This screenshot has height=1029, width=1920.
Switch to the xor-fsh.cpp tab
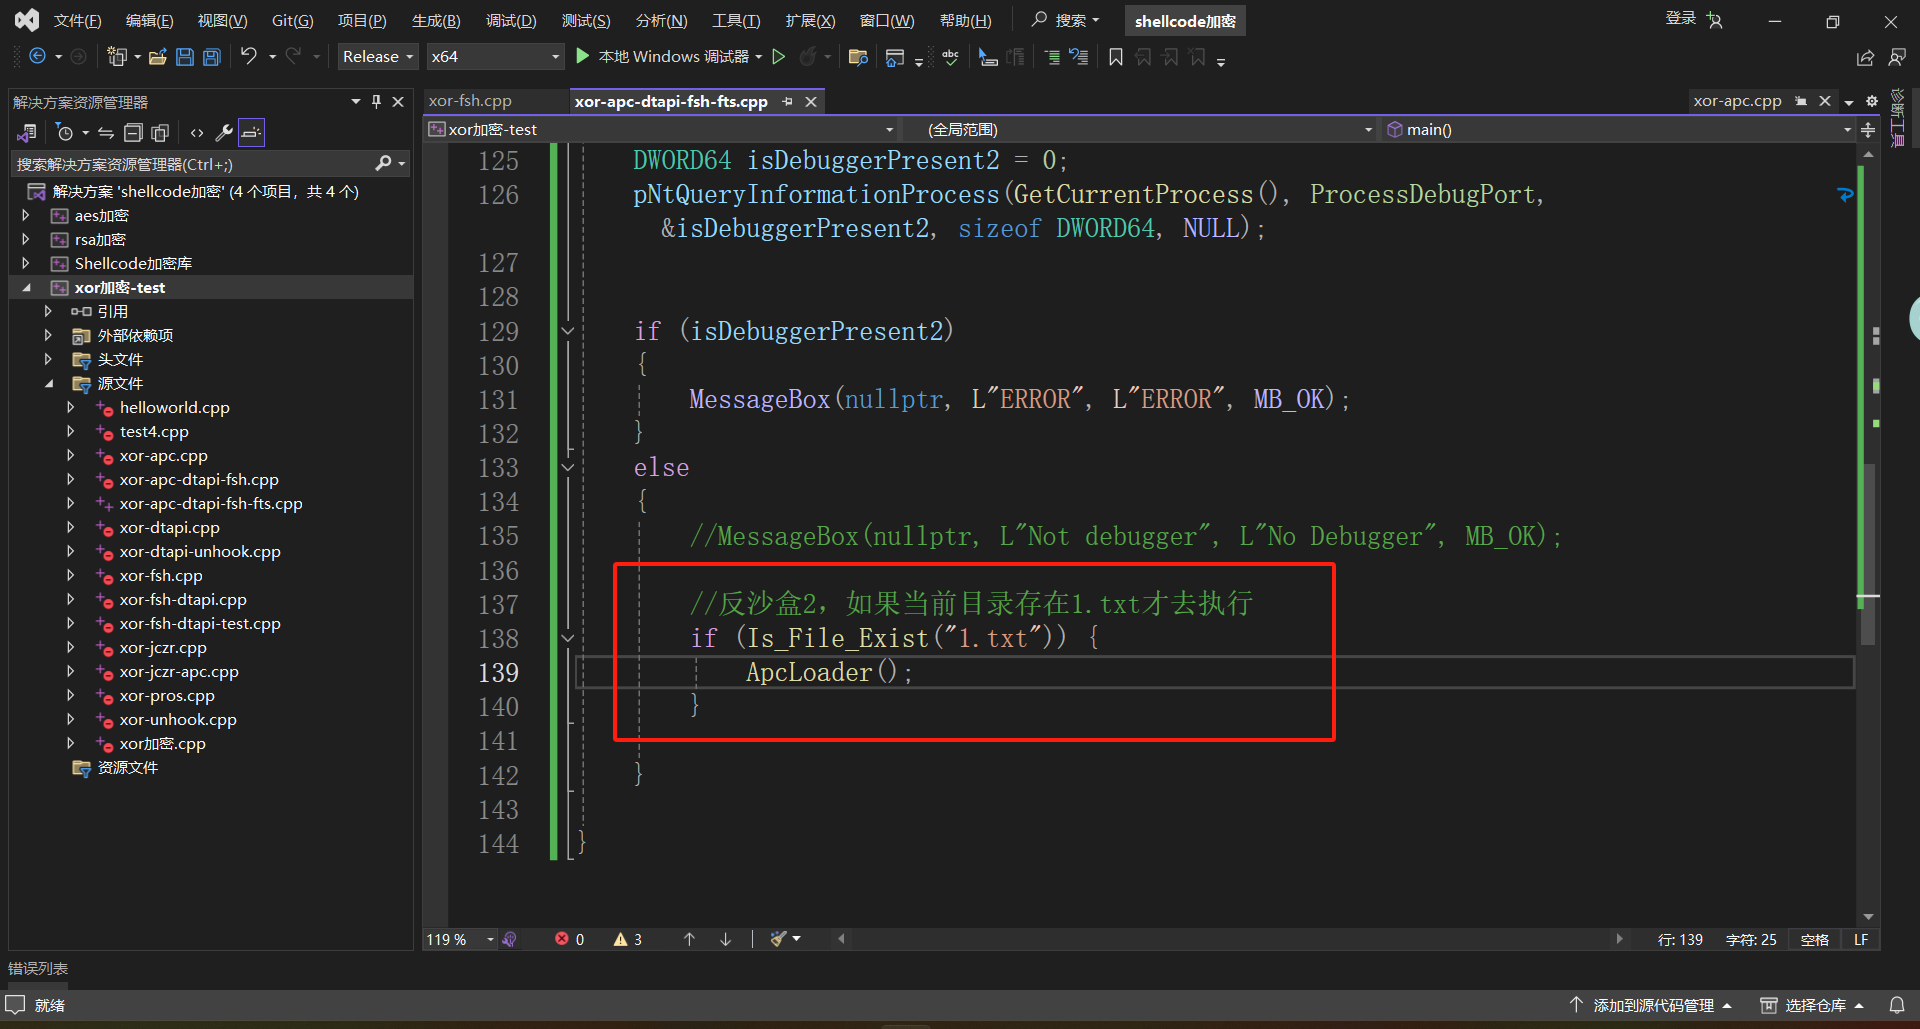(470, 101)
